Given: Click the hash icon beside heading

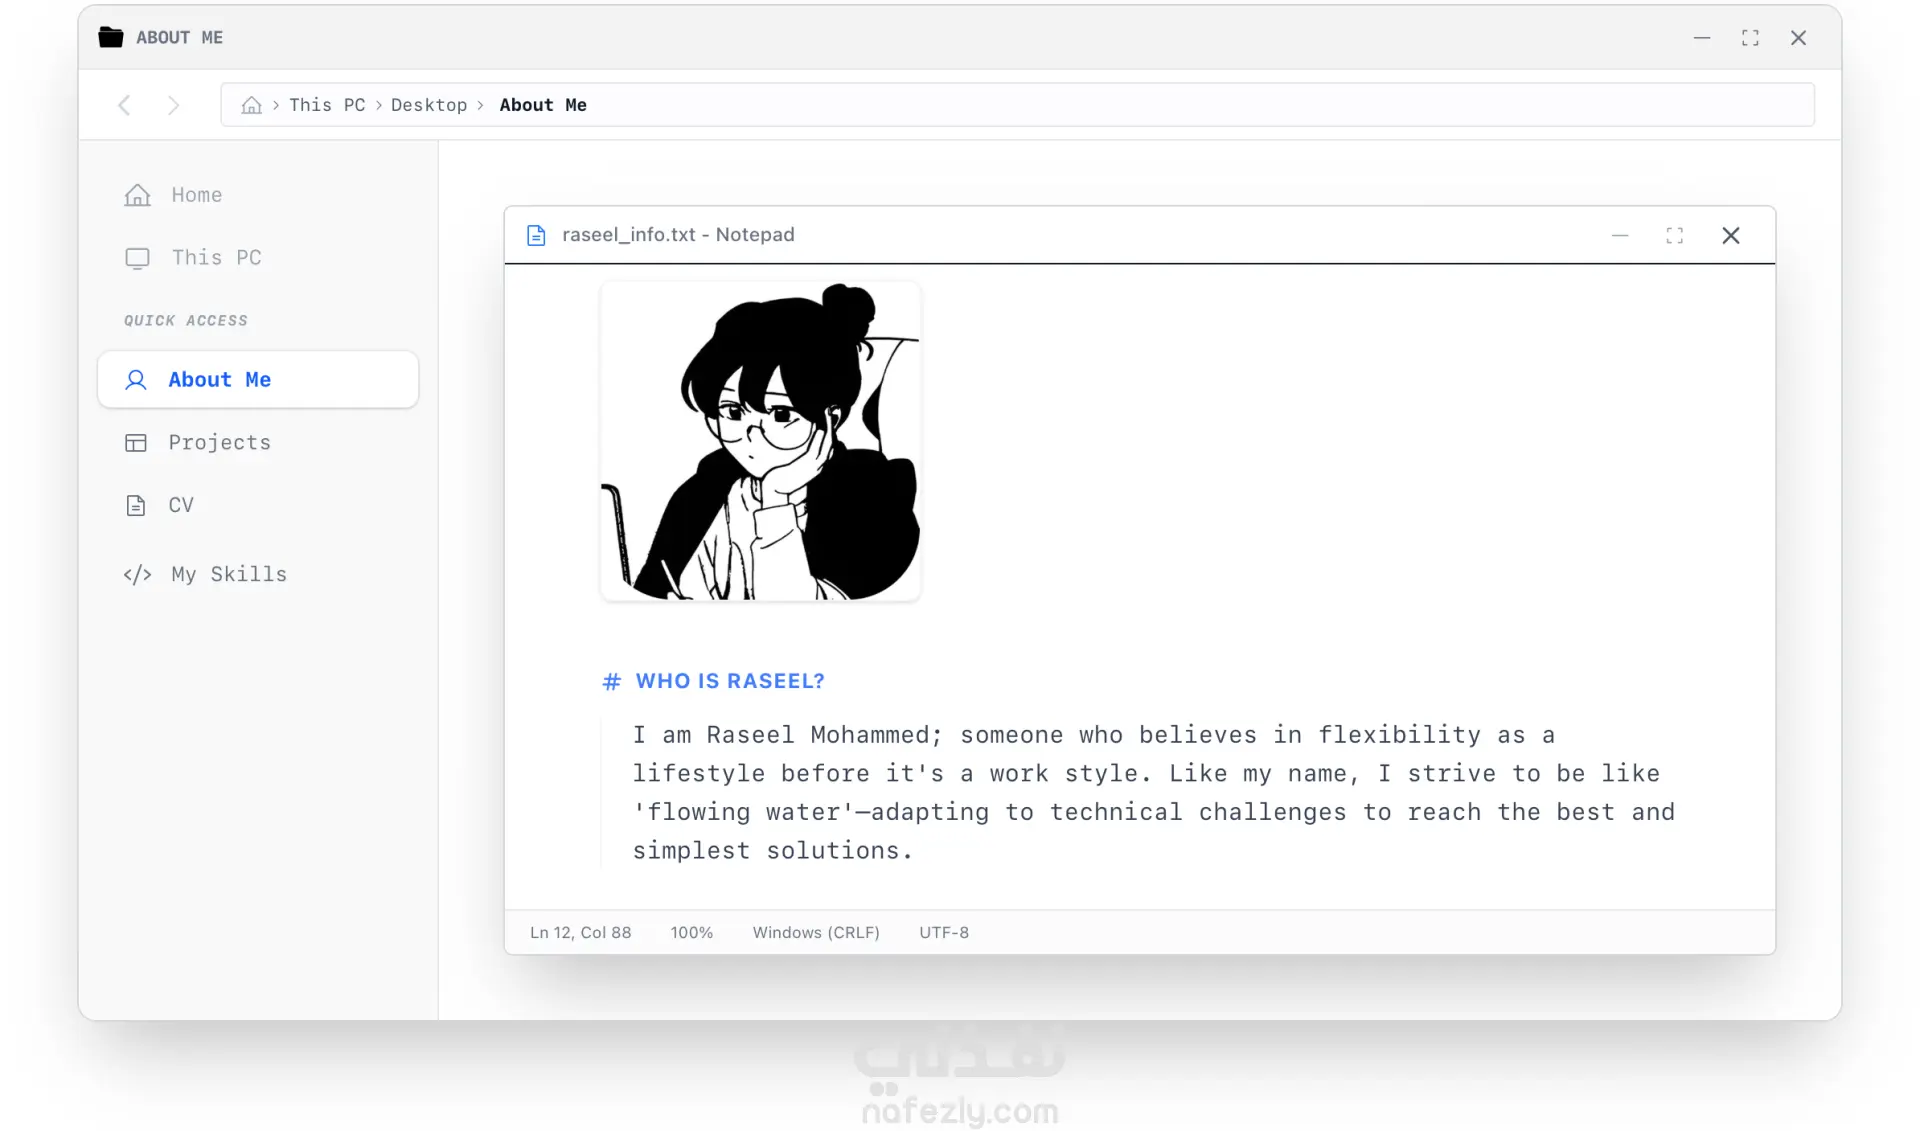Looking at the screenshot, I should tap(612, 682).
